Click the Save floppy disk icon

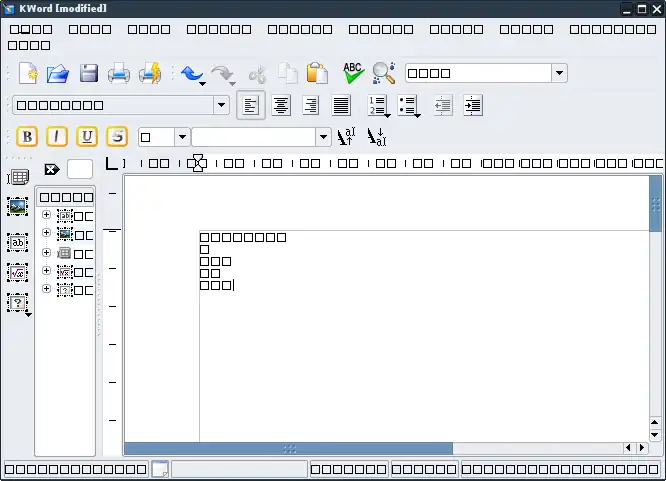click(x=88, y=73)
